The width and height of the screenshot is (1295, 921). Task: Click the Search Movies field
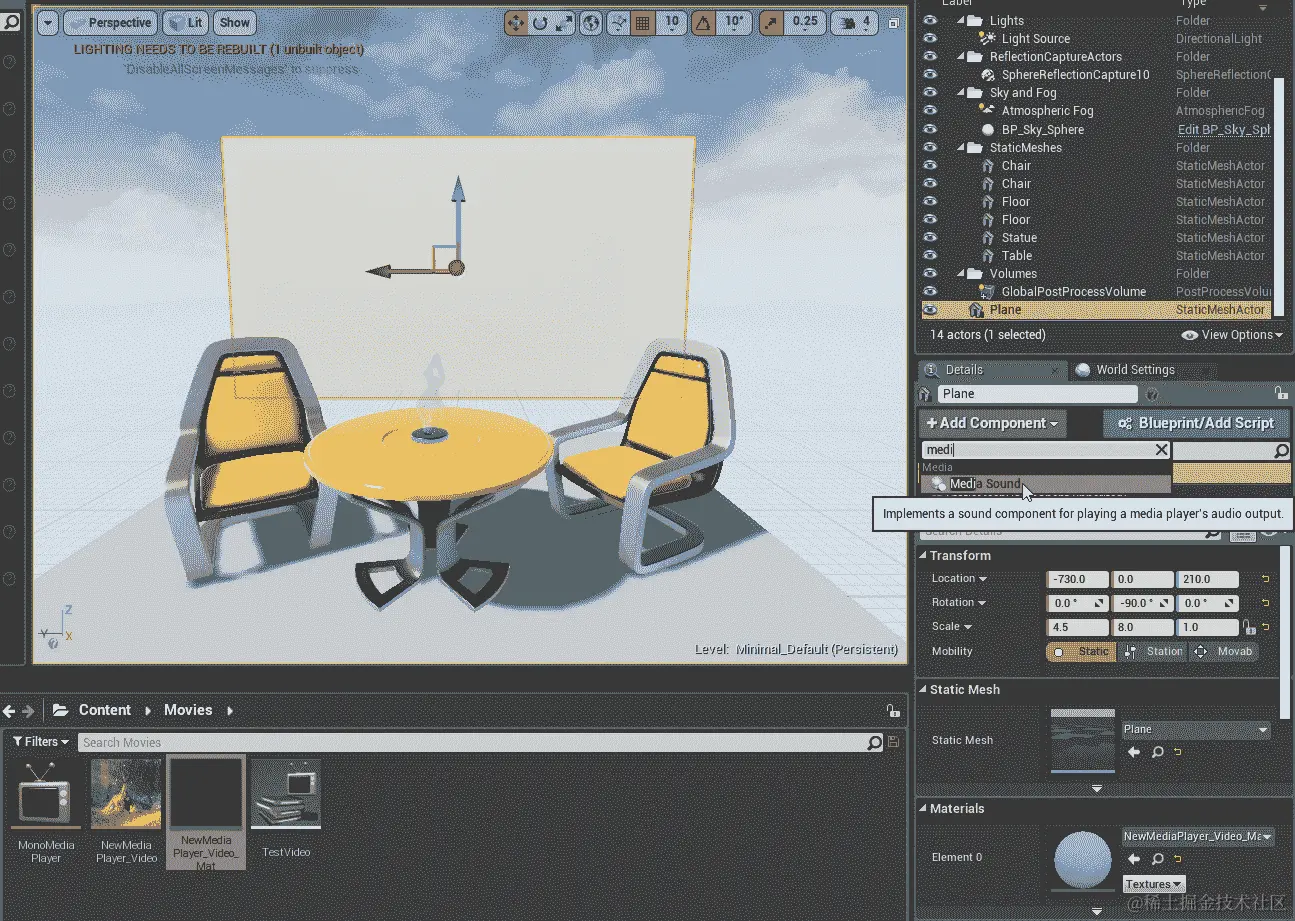[x=472, y=742]
